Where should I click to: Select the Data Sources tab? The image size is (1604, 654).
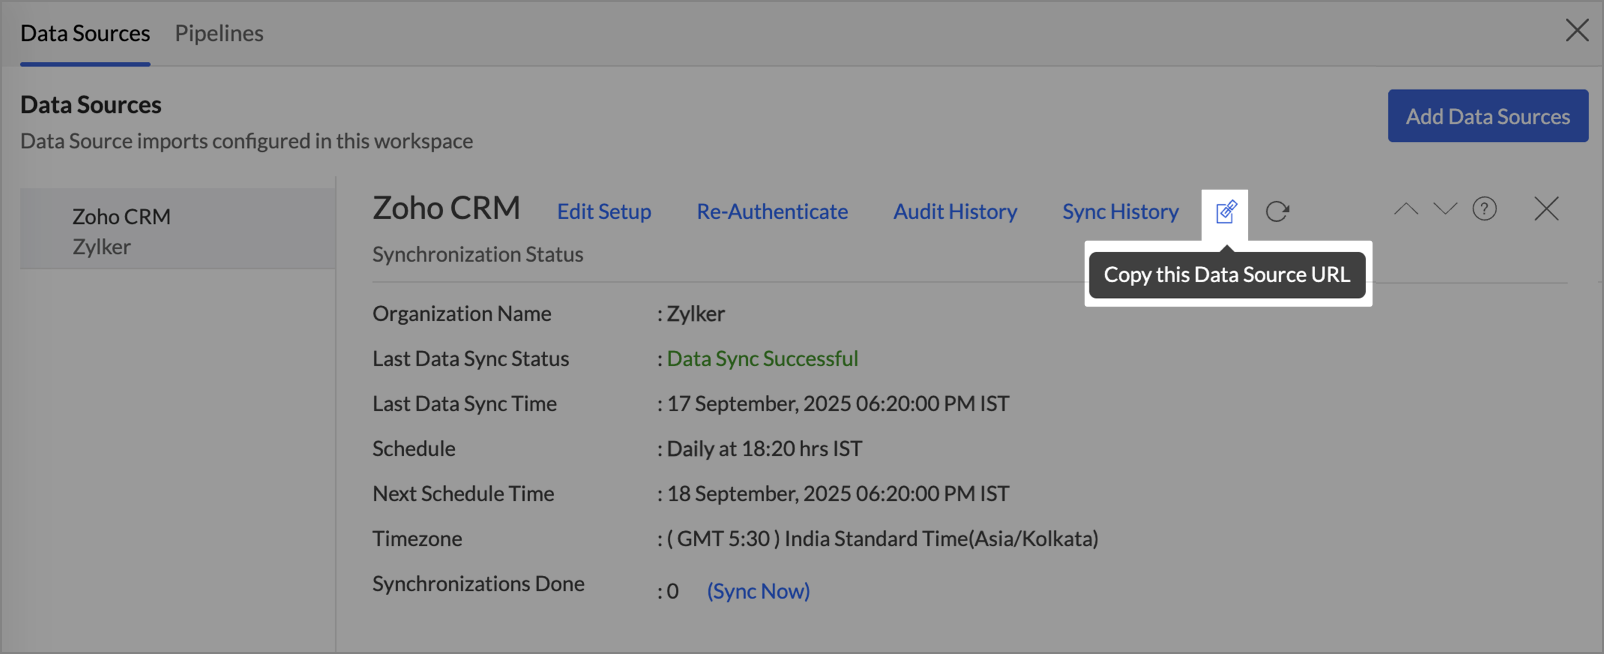[x=85, y=33]
